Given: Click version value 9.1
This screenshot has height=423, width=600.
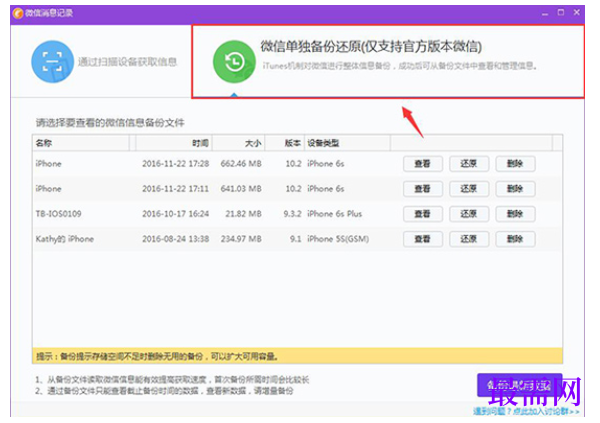Looking at the screenshot, I should pyautogui.click(x=296, y=239).
